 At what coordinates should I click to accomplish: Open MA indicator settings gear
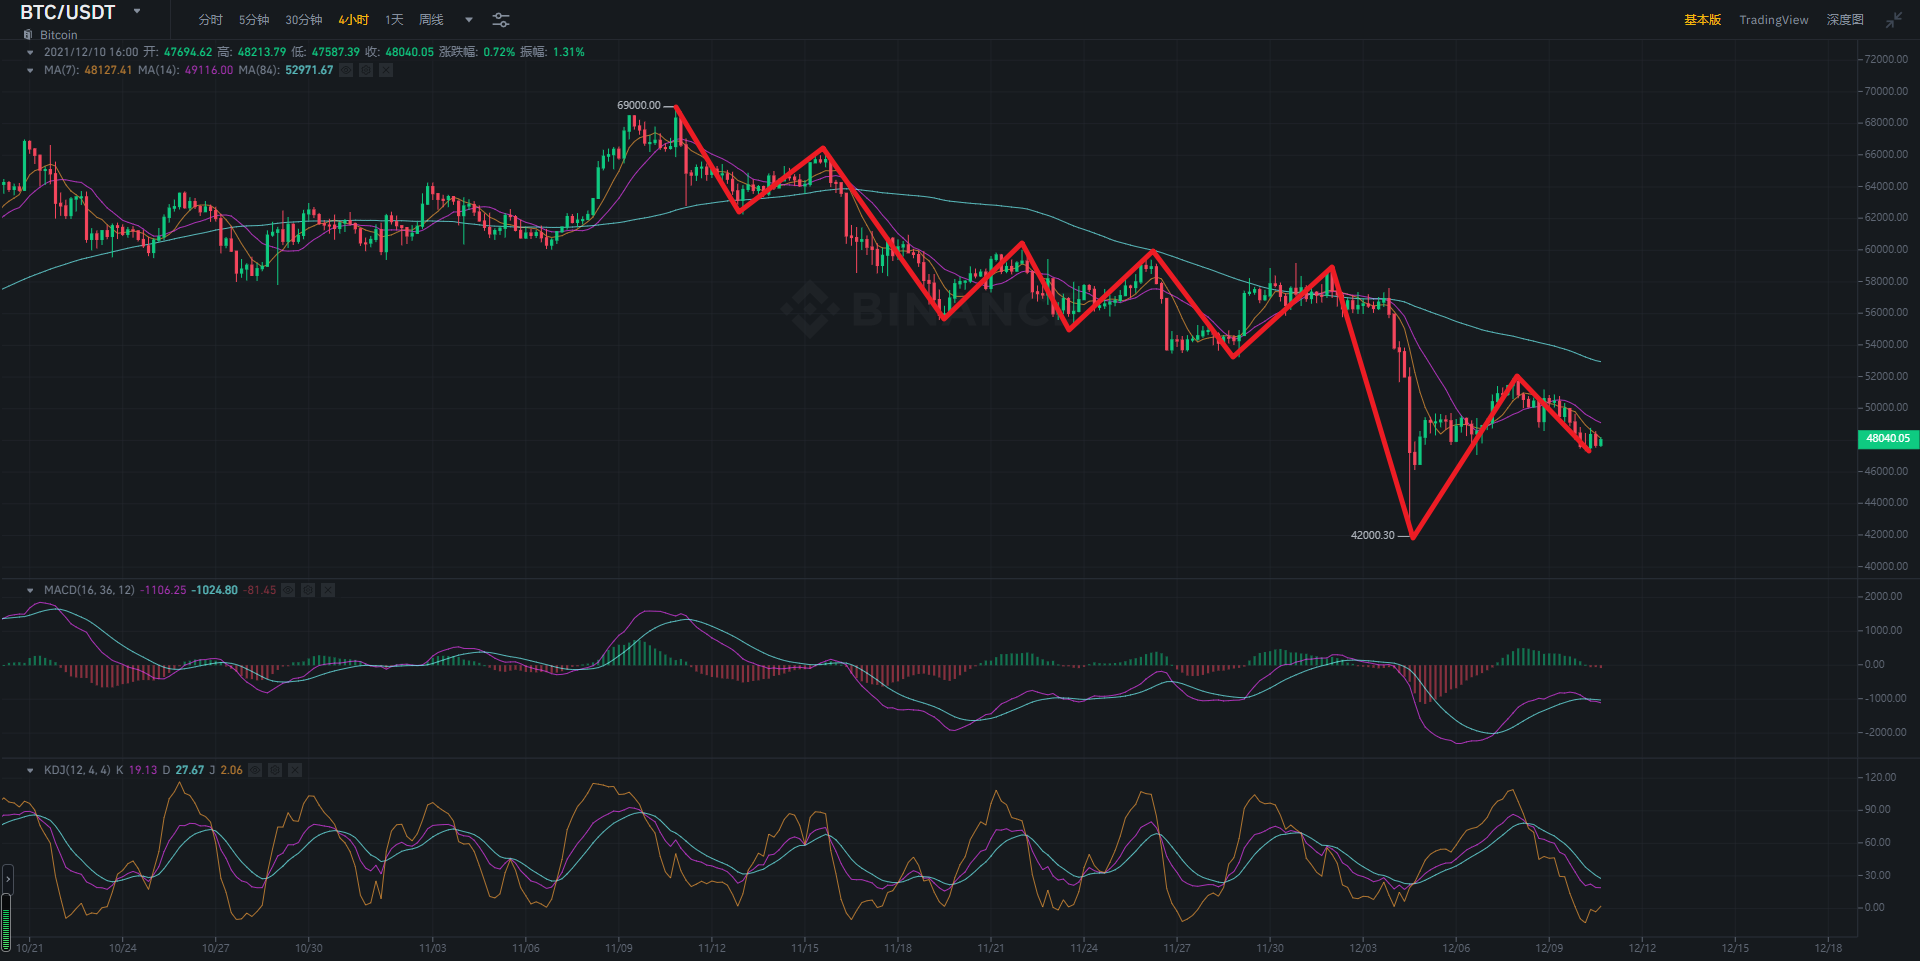366,70
